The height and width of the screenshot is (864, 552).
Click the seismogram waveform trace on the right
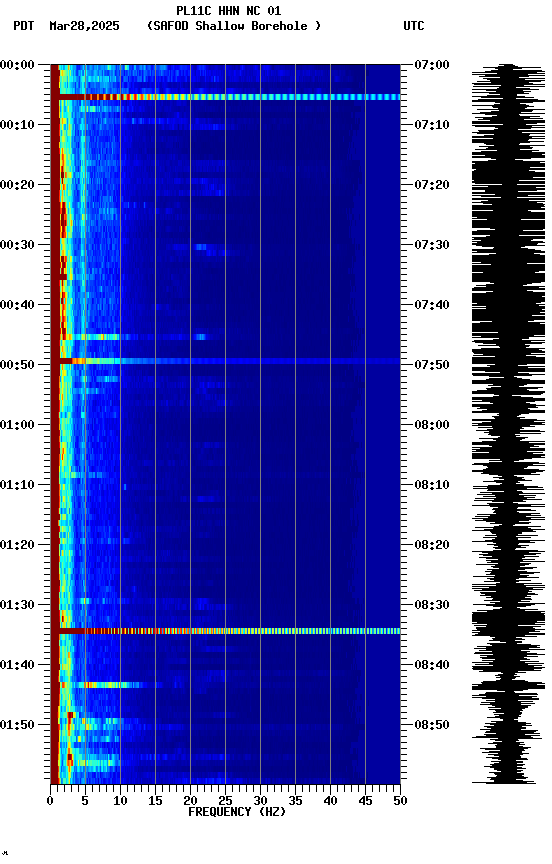[508, 424]
